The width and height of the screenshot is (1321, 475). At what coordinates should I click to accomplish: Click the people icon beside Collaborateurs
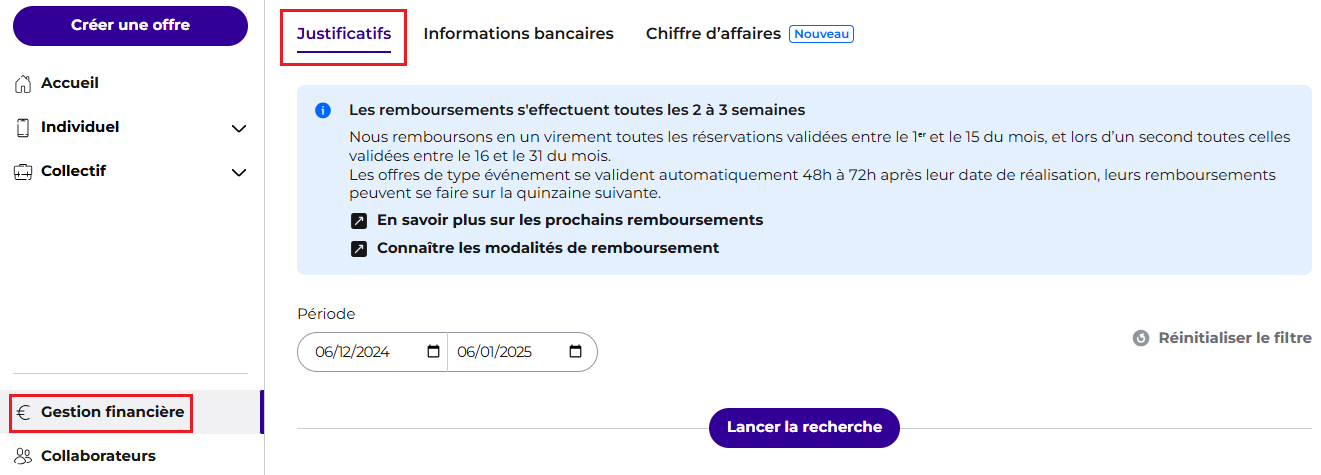click(24, 456)
